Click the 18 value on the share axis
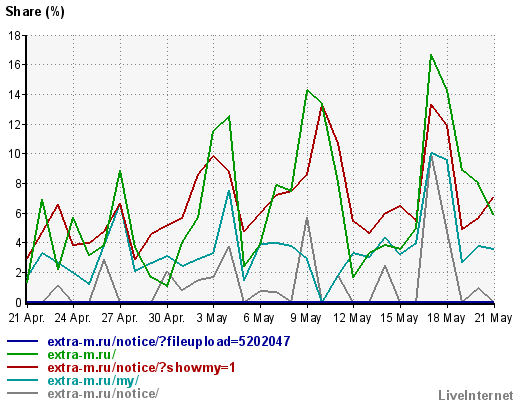 click(14, 35)
